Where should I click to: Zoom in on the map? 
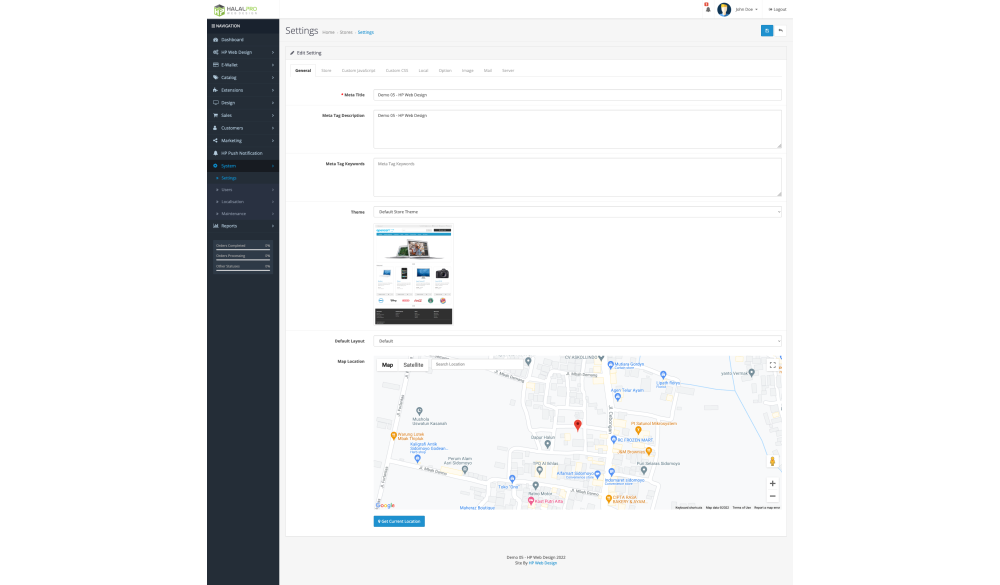772,483
